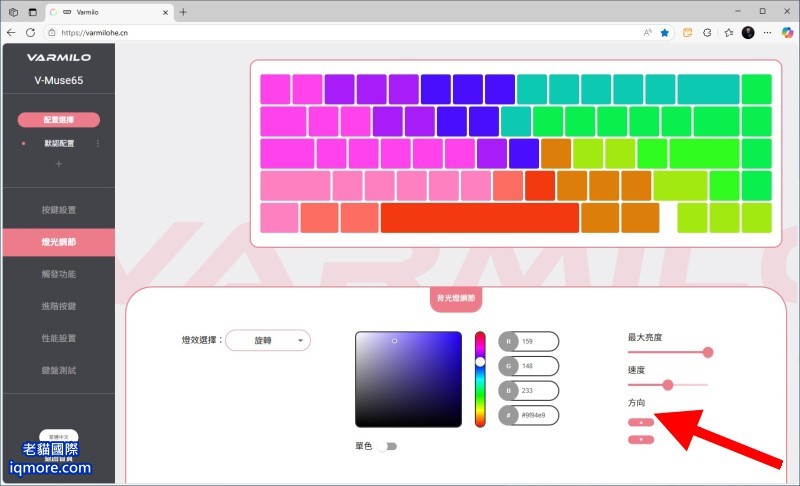Click the G value field showing 148
Screen dimensions: 800x486
tap(529, 366)
